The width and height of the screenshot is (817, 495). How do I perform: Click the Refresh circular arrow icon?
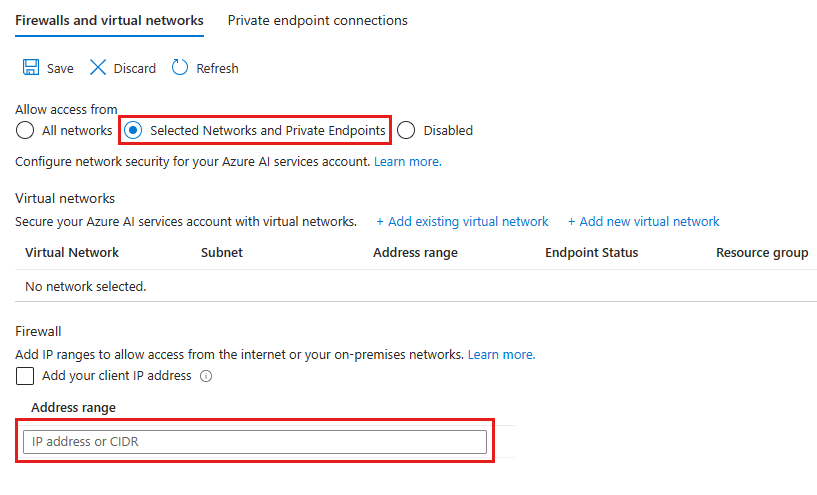(x=180, y=68)
